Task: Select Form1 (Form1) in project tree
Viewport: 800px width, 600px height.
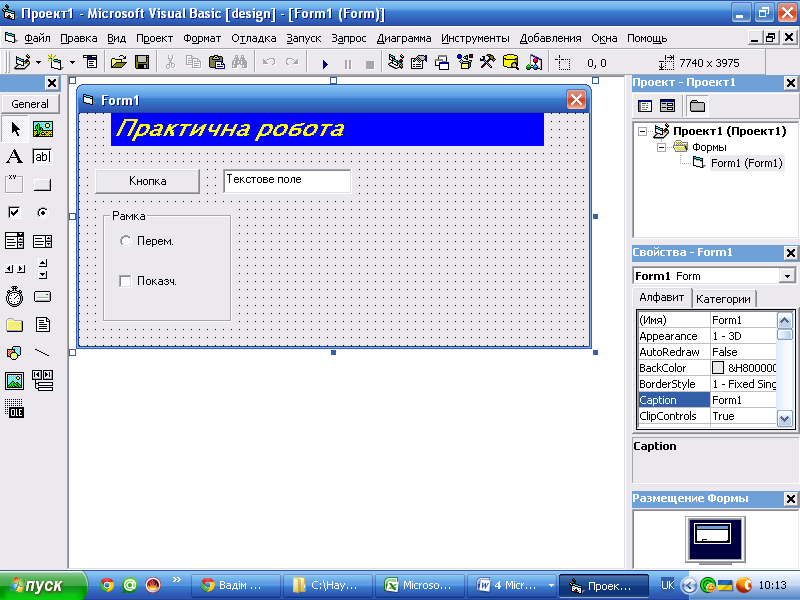Action: click(746, 163)
